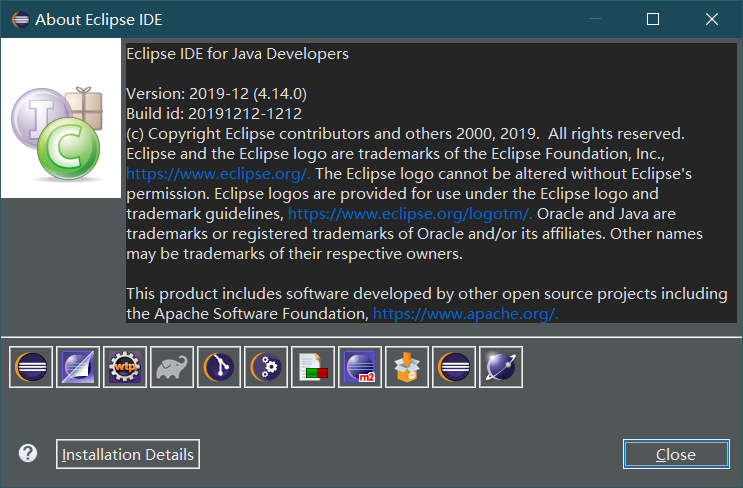Open the orbiting planet feature icon

coord(501,367)
